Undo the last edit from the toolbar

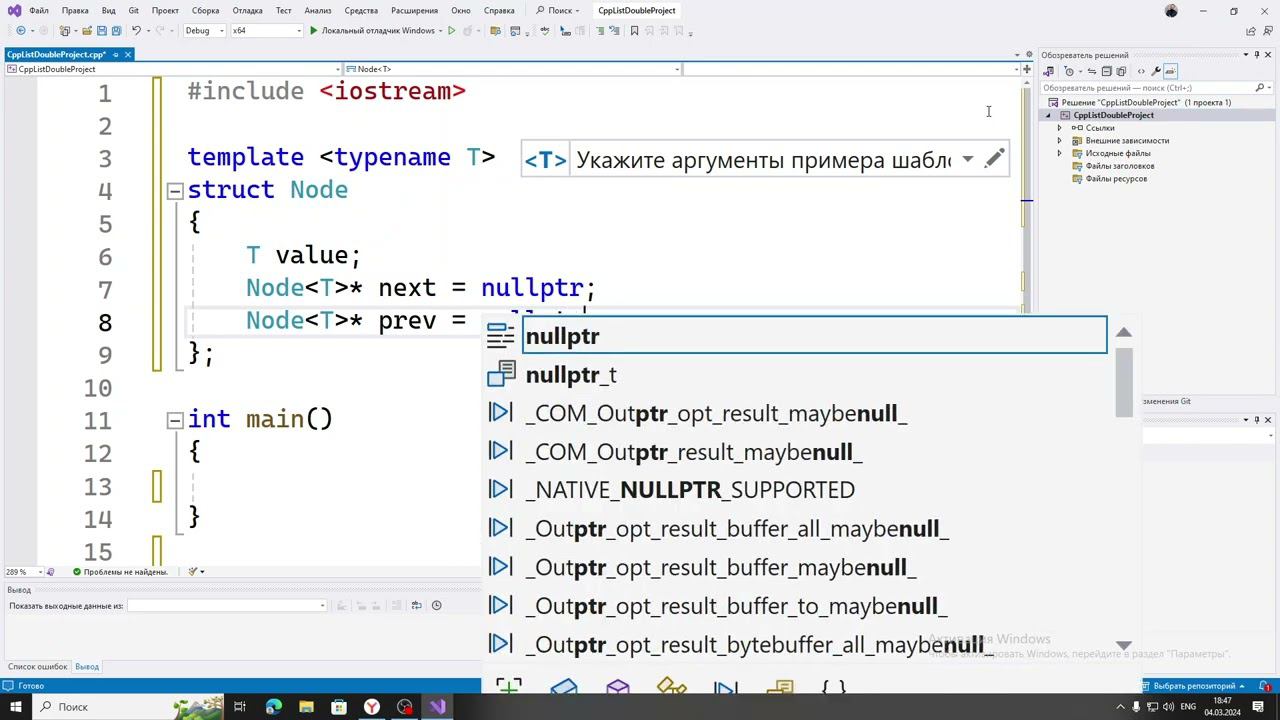(x=136, y=31)
